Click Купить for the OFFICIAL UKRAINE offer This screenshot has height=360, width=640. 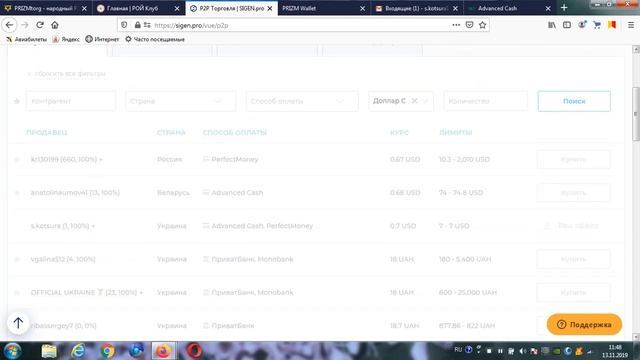click(x=573, y=292)
